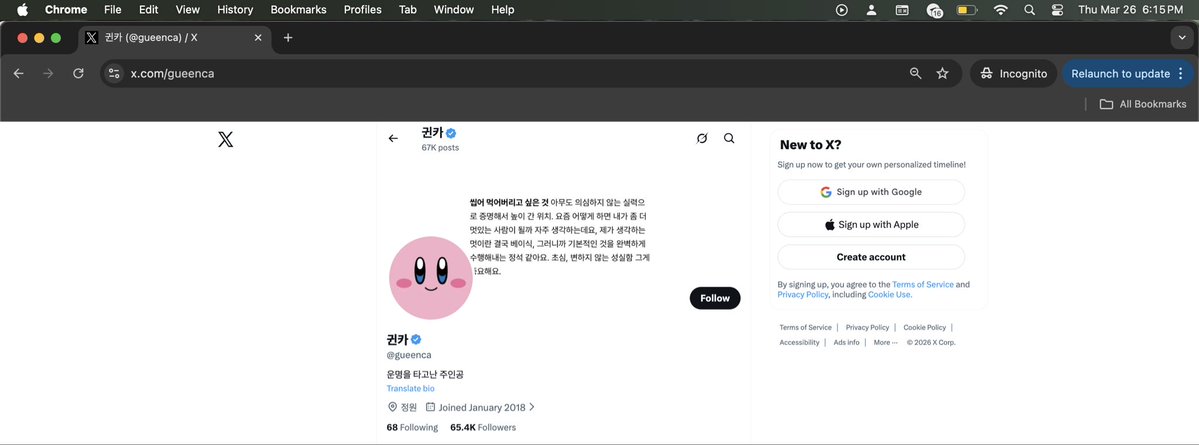This screenshot has width=1199, height=445.
Task: Open Spotlight search in menu bar
Action: pos(1029,9)
